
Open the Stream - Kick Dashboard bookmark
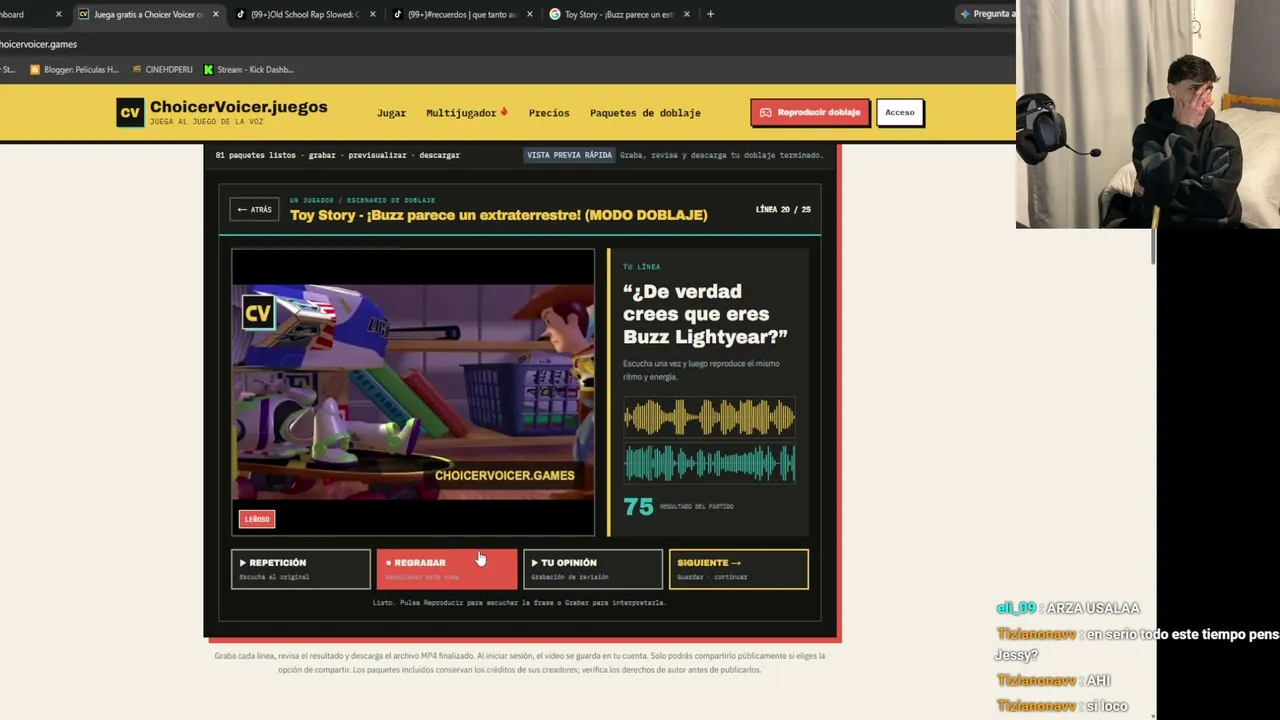tap(248, 70)
